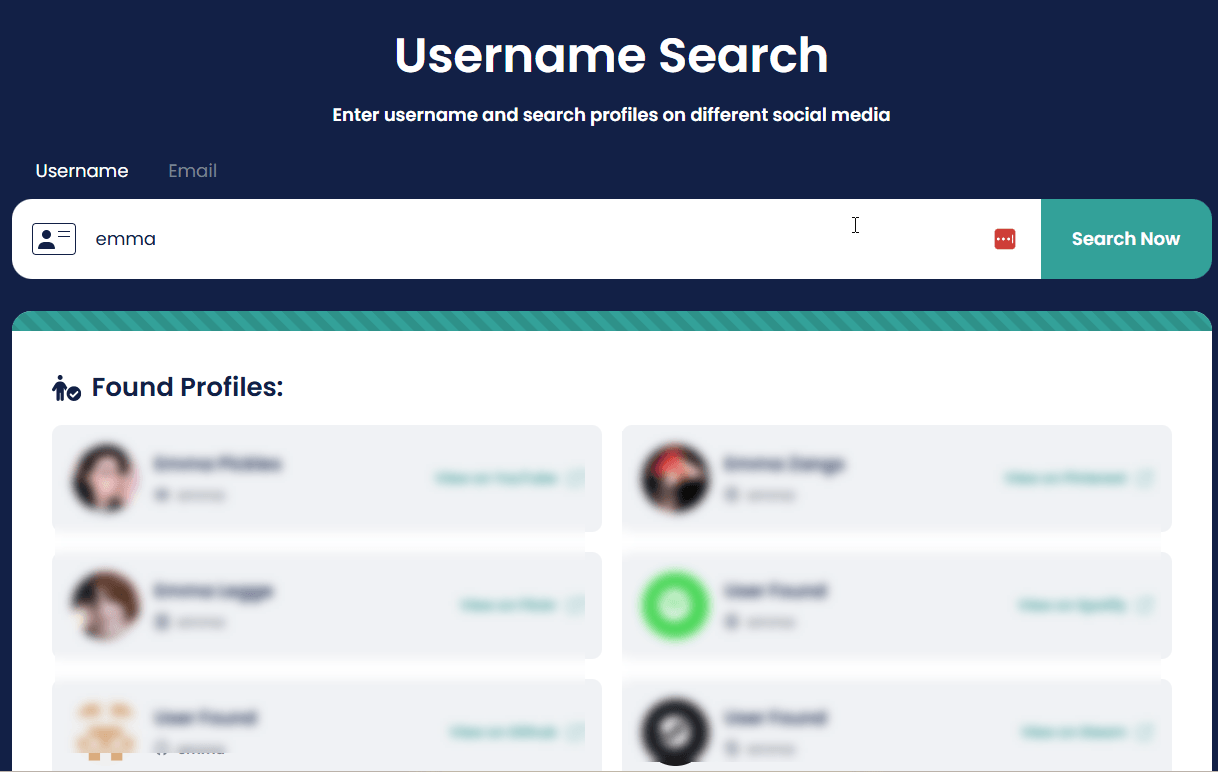Click the green Spotify avatar thumbnail

(x=675, y=605)
